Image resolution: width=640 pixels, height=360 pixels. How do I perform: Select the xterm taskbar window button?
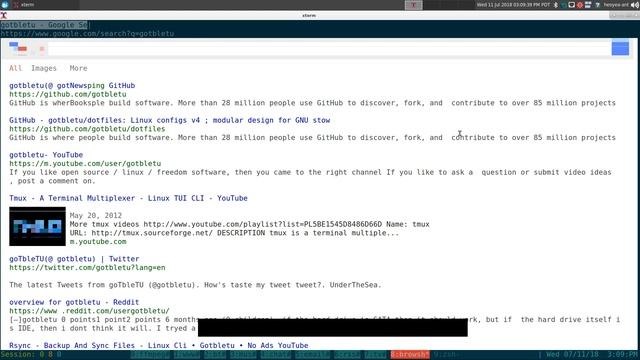(45, 5)
